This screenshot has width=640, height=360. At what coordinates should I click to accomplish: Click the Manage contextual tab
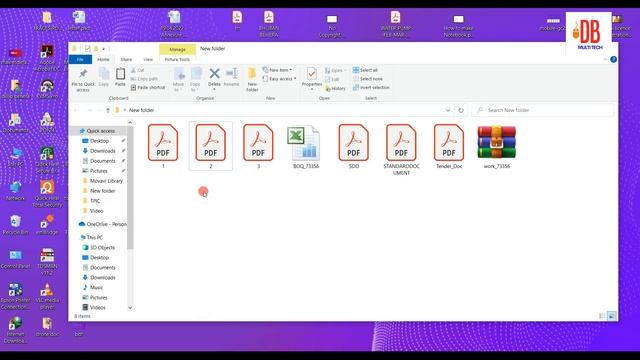click(177, 49)
